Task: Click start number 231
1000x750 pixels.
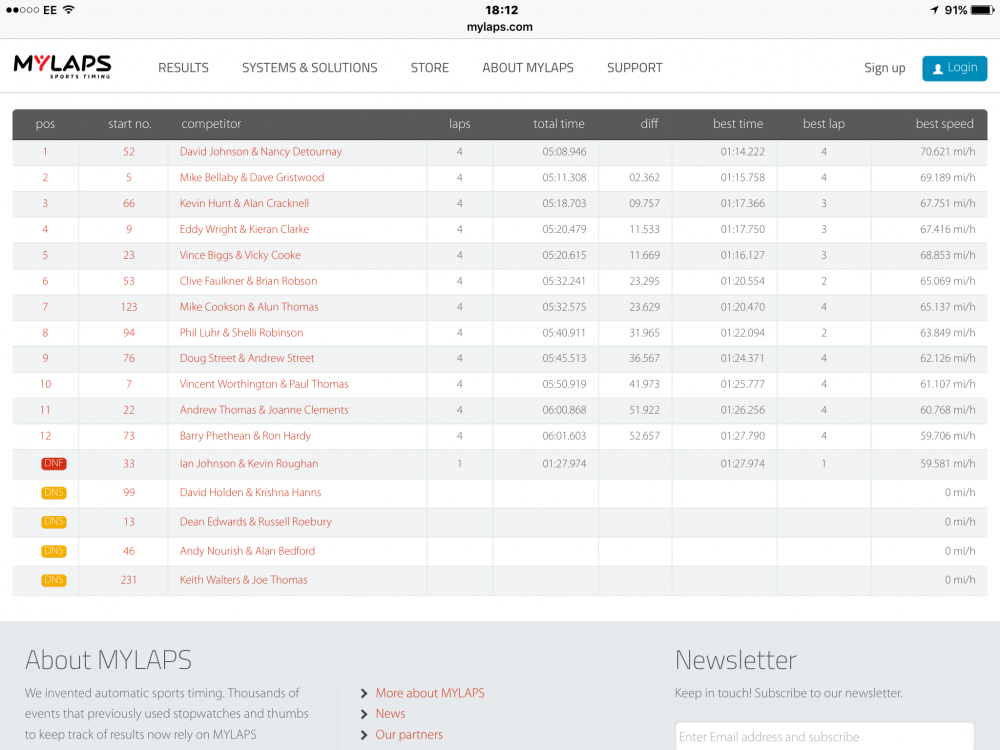Action: click(x=129, y=580)
